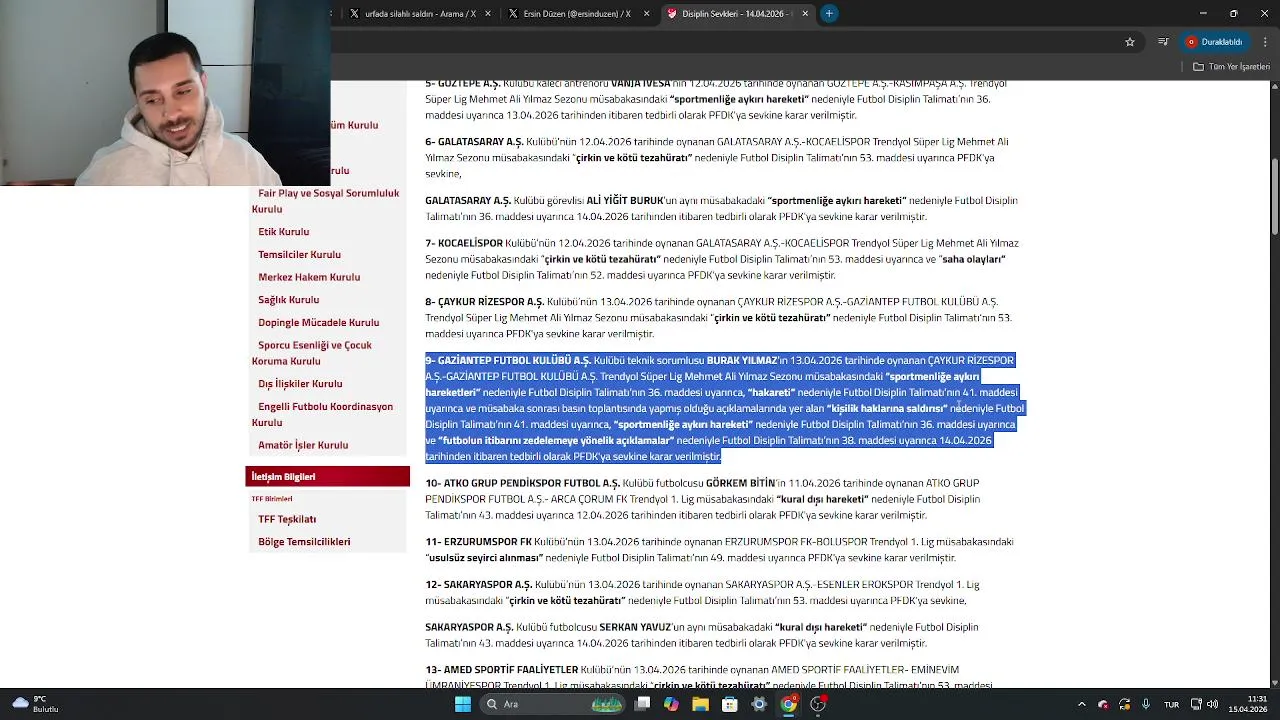
Task: Click '10- ATKO GRUP PENDİKSPOR FUTBOL A.Ş.' heading
Action: click(x=522, y=484)
